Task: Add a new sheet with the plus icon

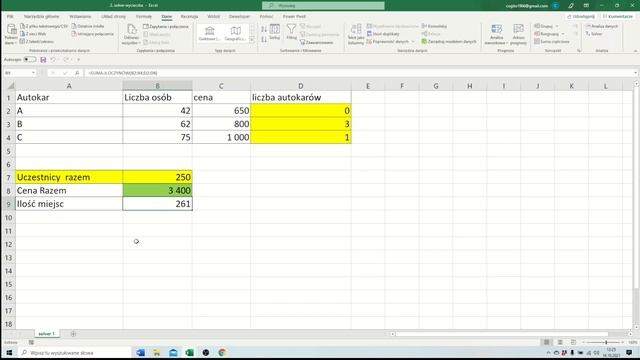Action: 73,334
